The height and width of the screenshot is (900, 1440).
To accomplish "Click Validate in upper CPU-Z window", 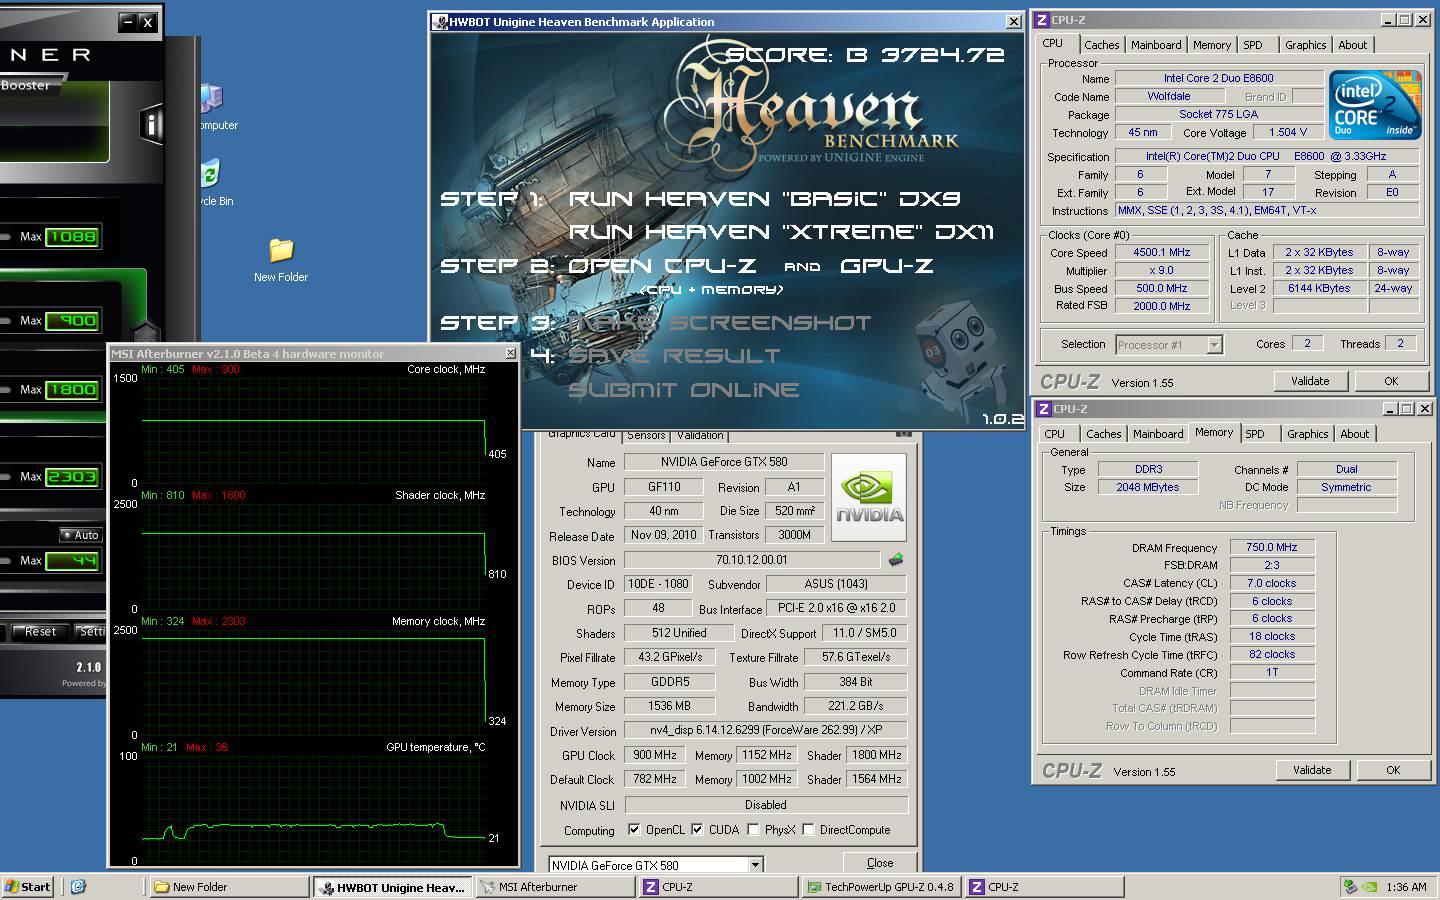I will click(1310, 381).
